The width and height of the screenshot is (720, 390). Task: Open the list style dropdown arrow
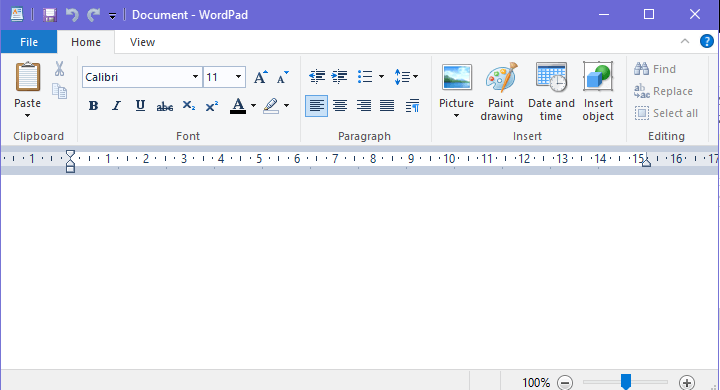click(381, 76)
